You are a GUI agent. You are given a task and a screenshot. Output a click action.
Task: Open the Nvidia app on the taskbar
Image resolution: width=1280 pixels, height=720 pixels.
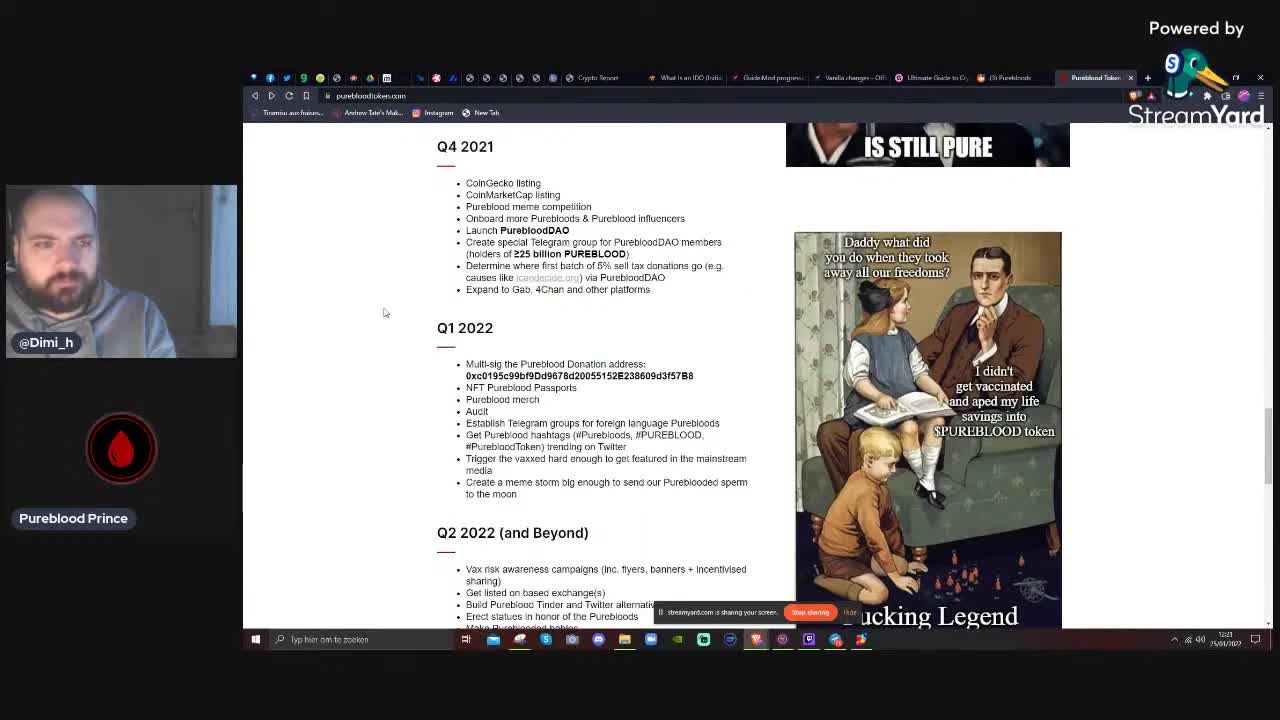(x=677, y=640)
